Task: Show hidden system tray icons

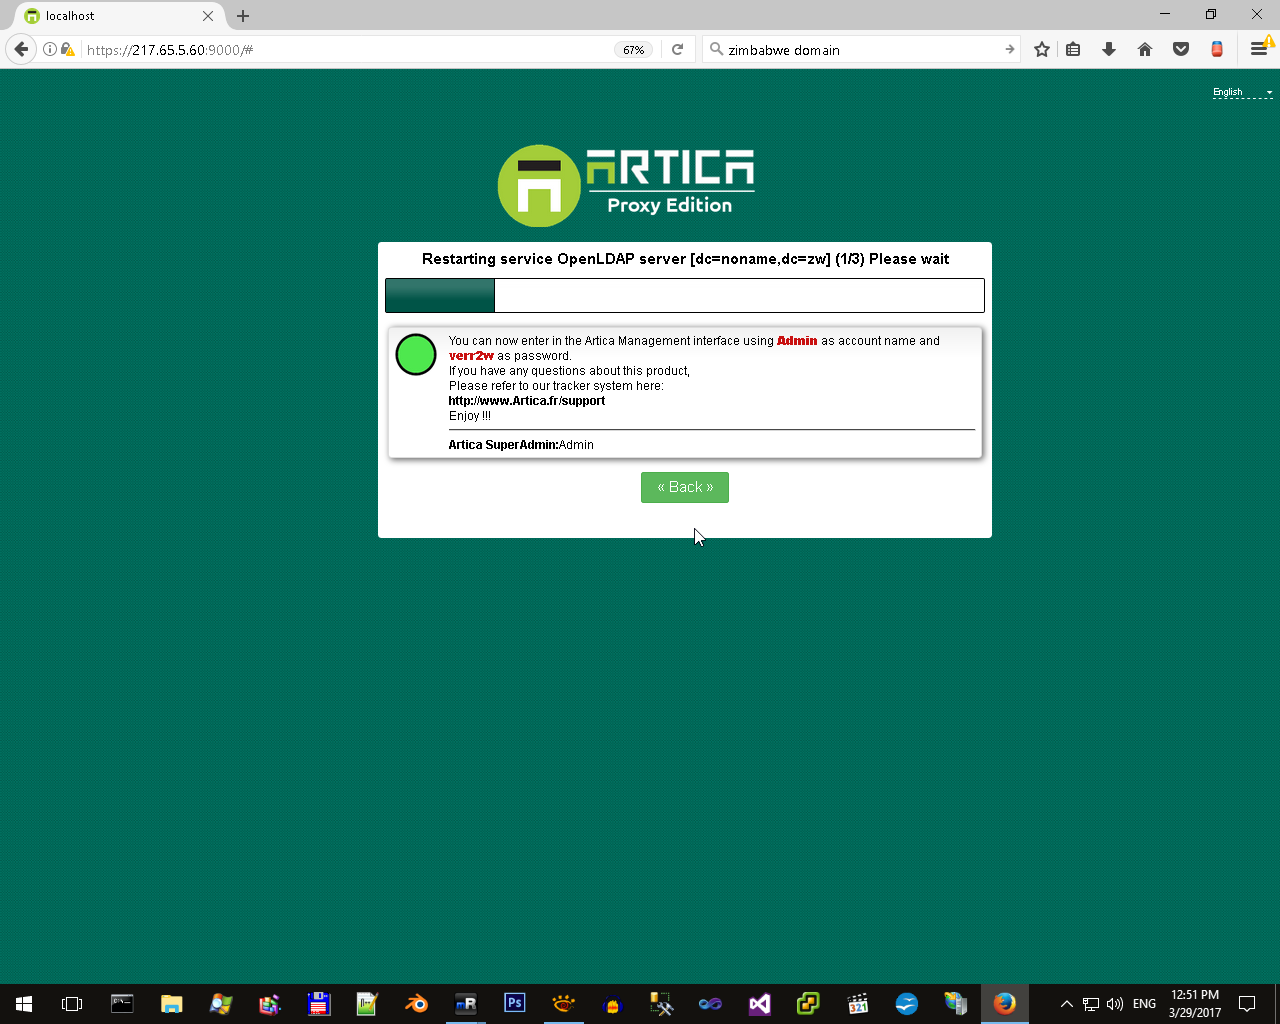Action: 1066,1004
